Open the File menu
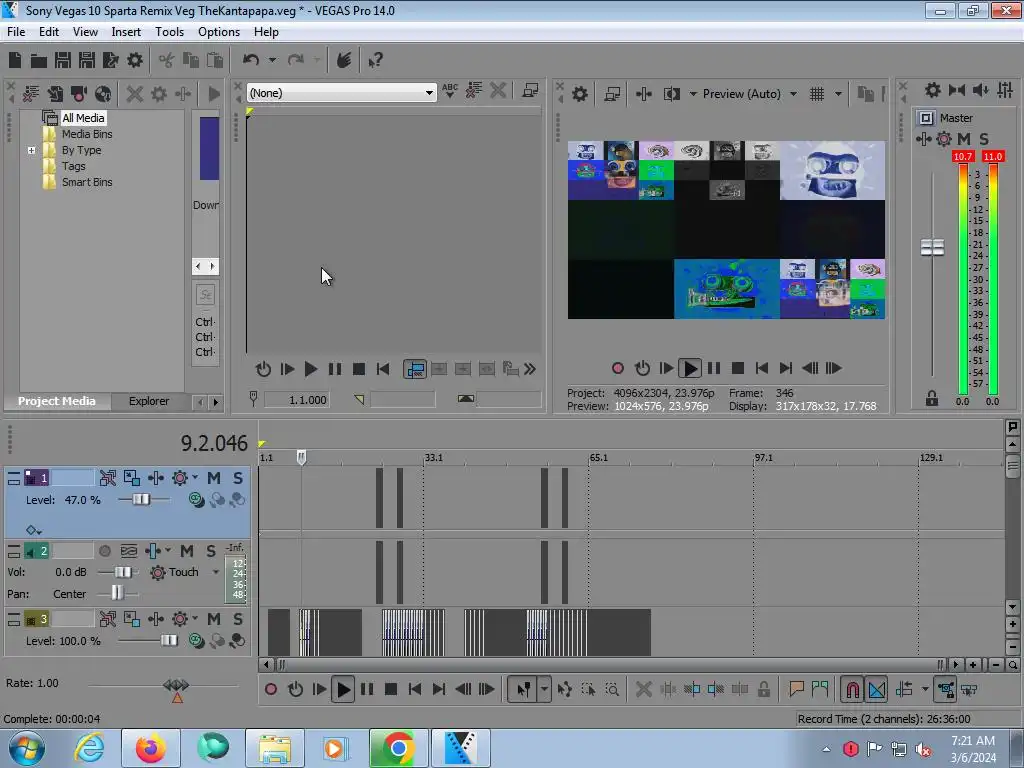Viewport: 1024px width, 768px height. (x=16, y=32)
